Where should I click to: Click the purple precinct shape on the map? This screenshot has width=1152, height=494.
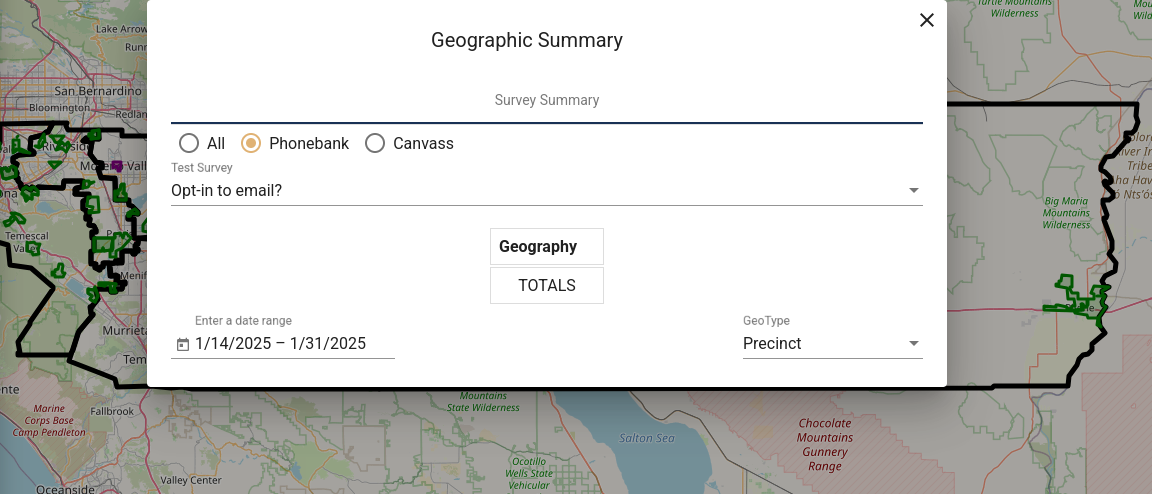[x=116, y=166]
